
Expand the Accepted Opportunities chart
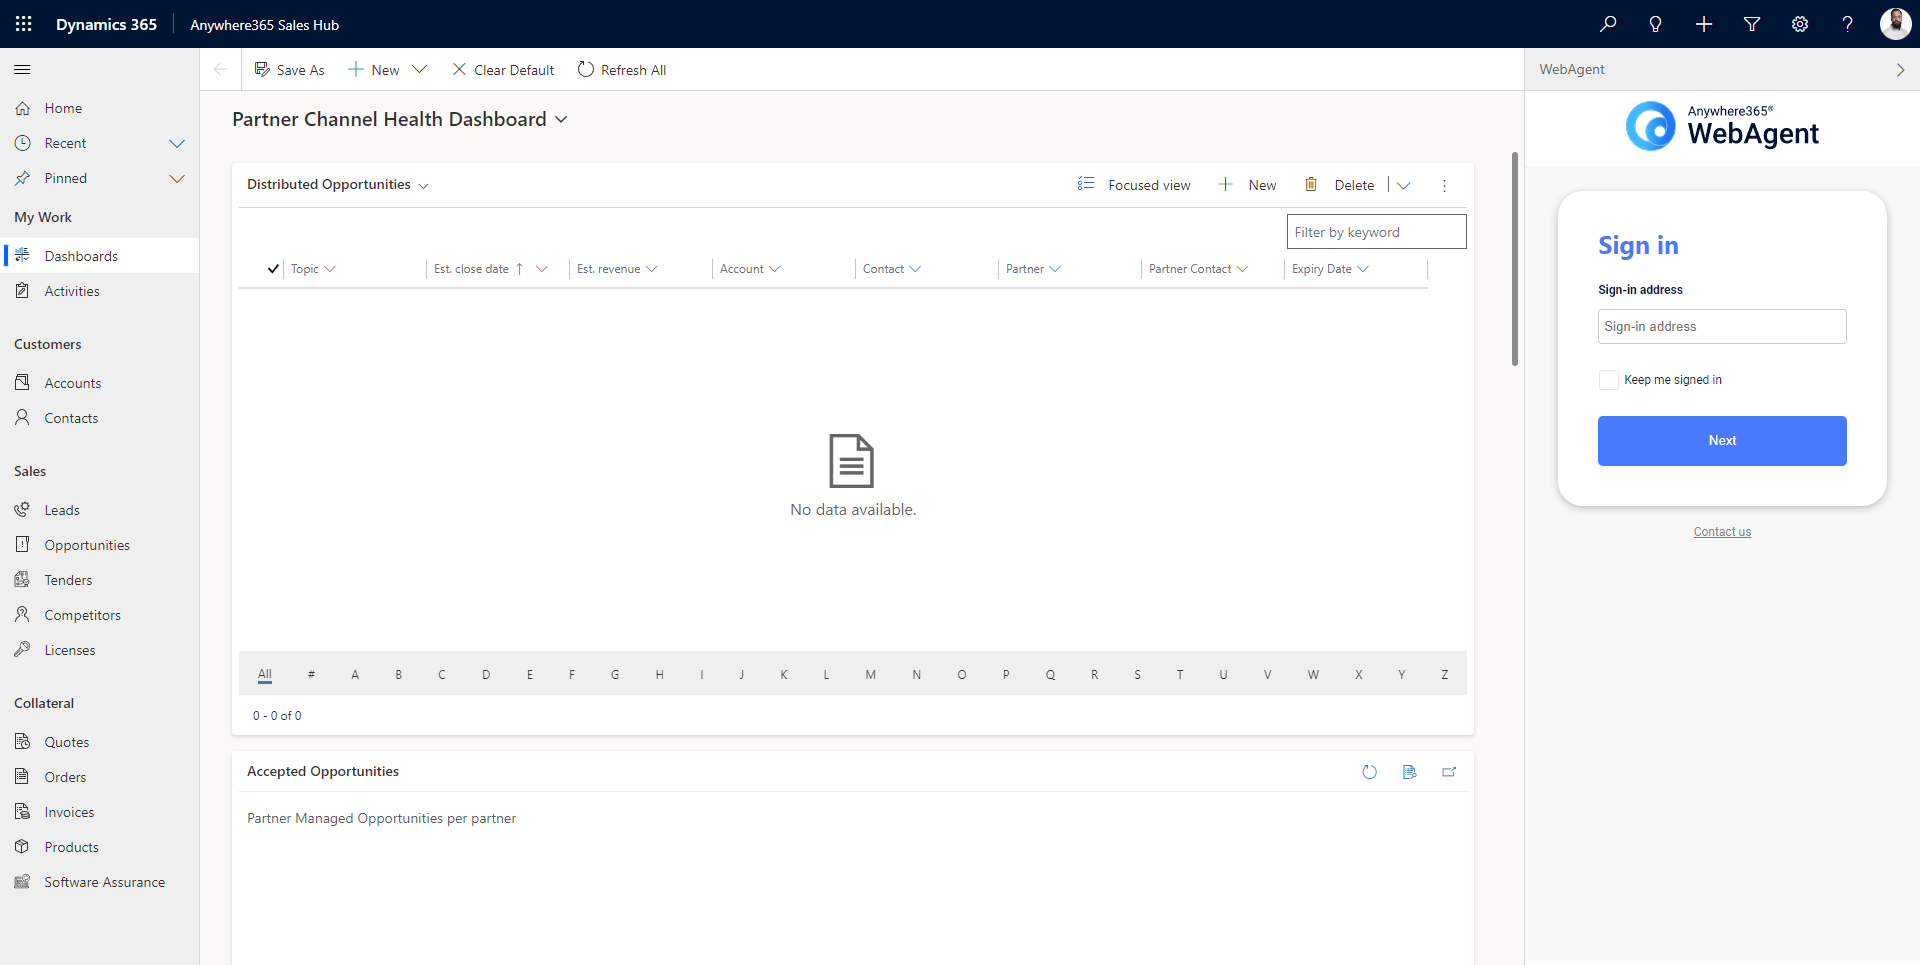coord(1449,772)
